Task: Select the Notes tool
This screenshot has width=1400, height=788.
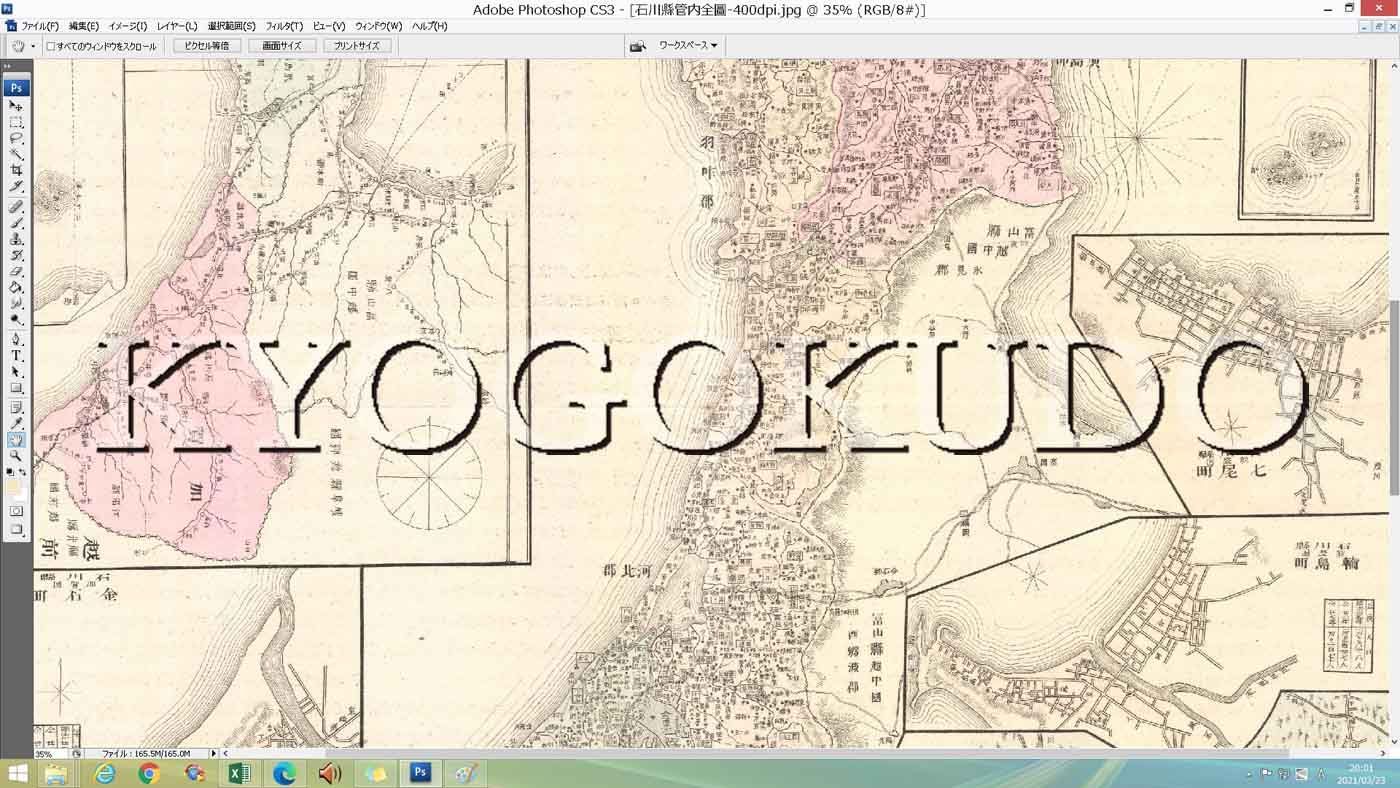Action: [x=16, y=408]
